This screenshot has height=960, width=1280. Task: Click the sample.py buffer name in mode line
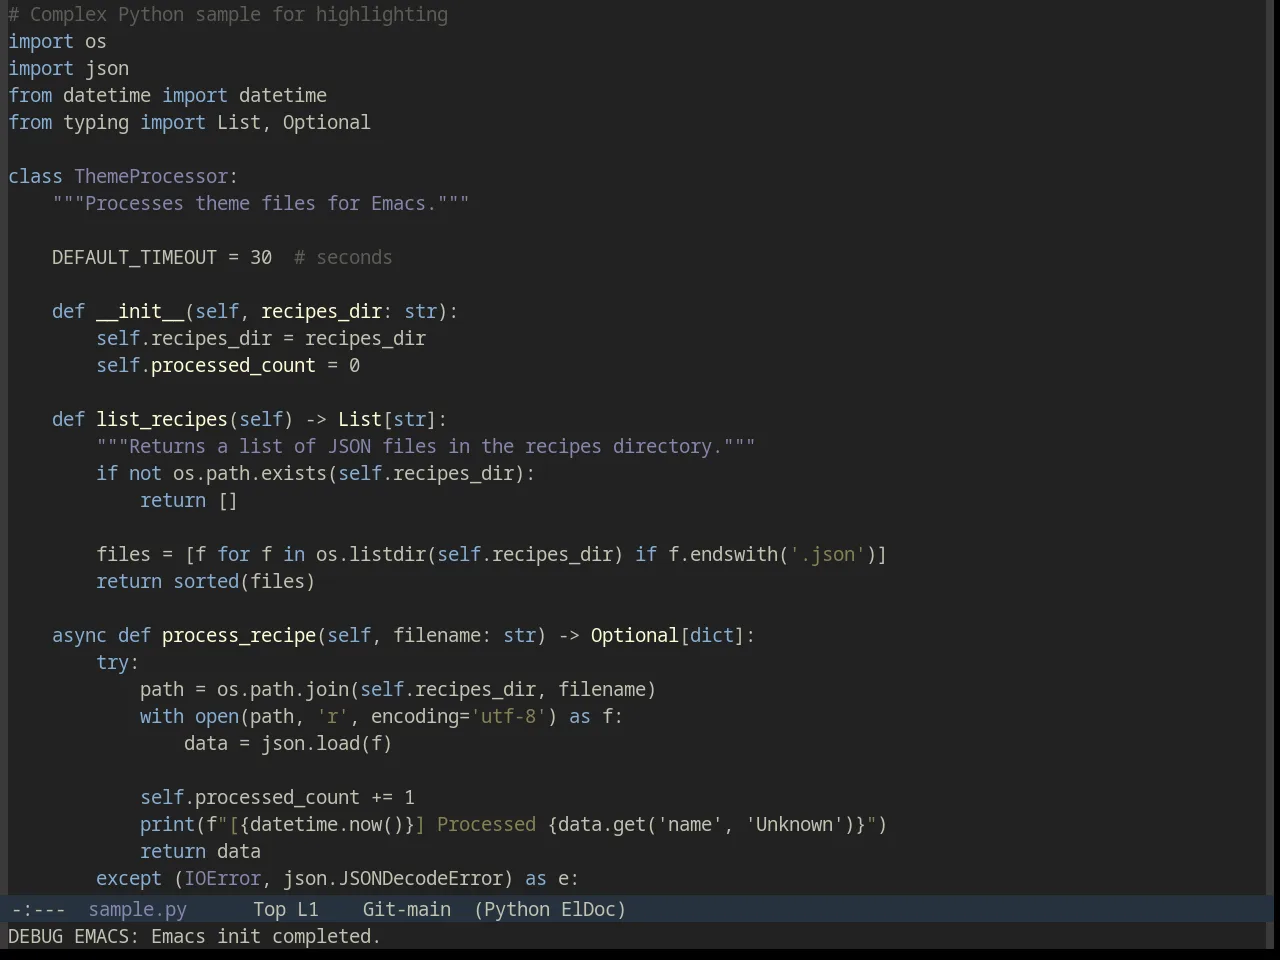point(137,909)
